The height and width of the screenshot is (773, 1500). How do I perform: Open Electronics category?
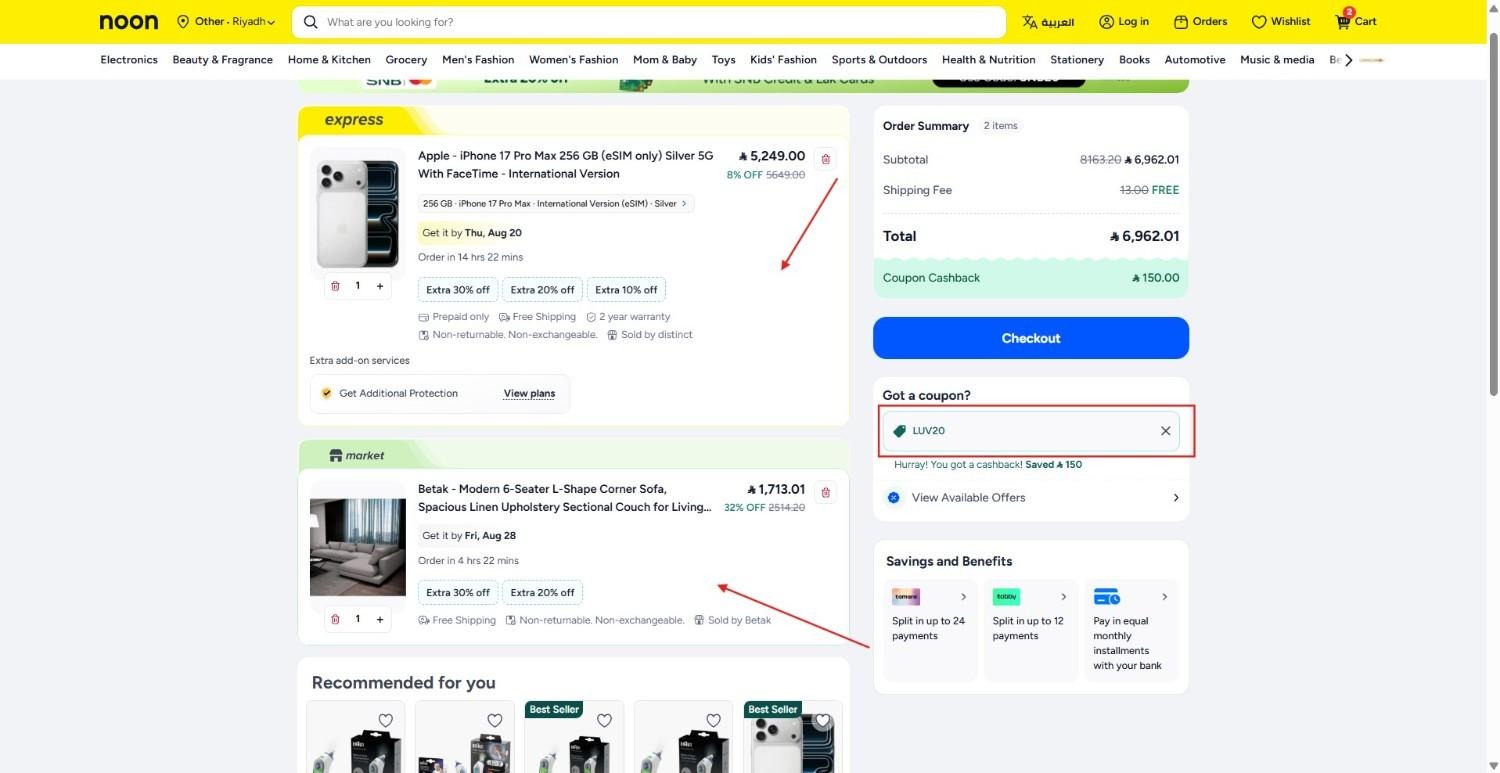coord(129,60)
